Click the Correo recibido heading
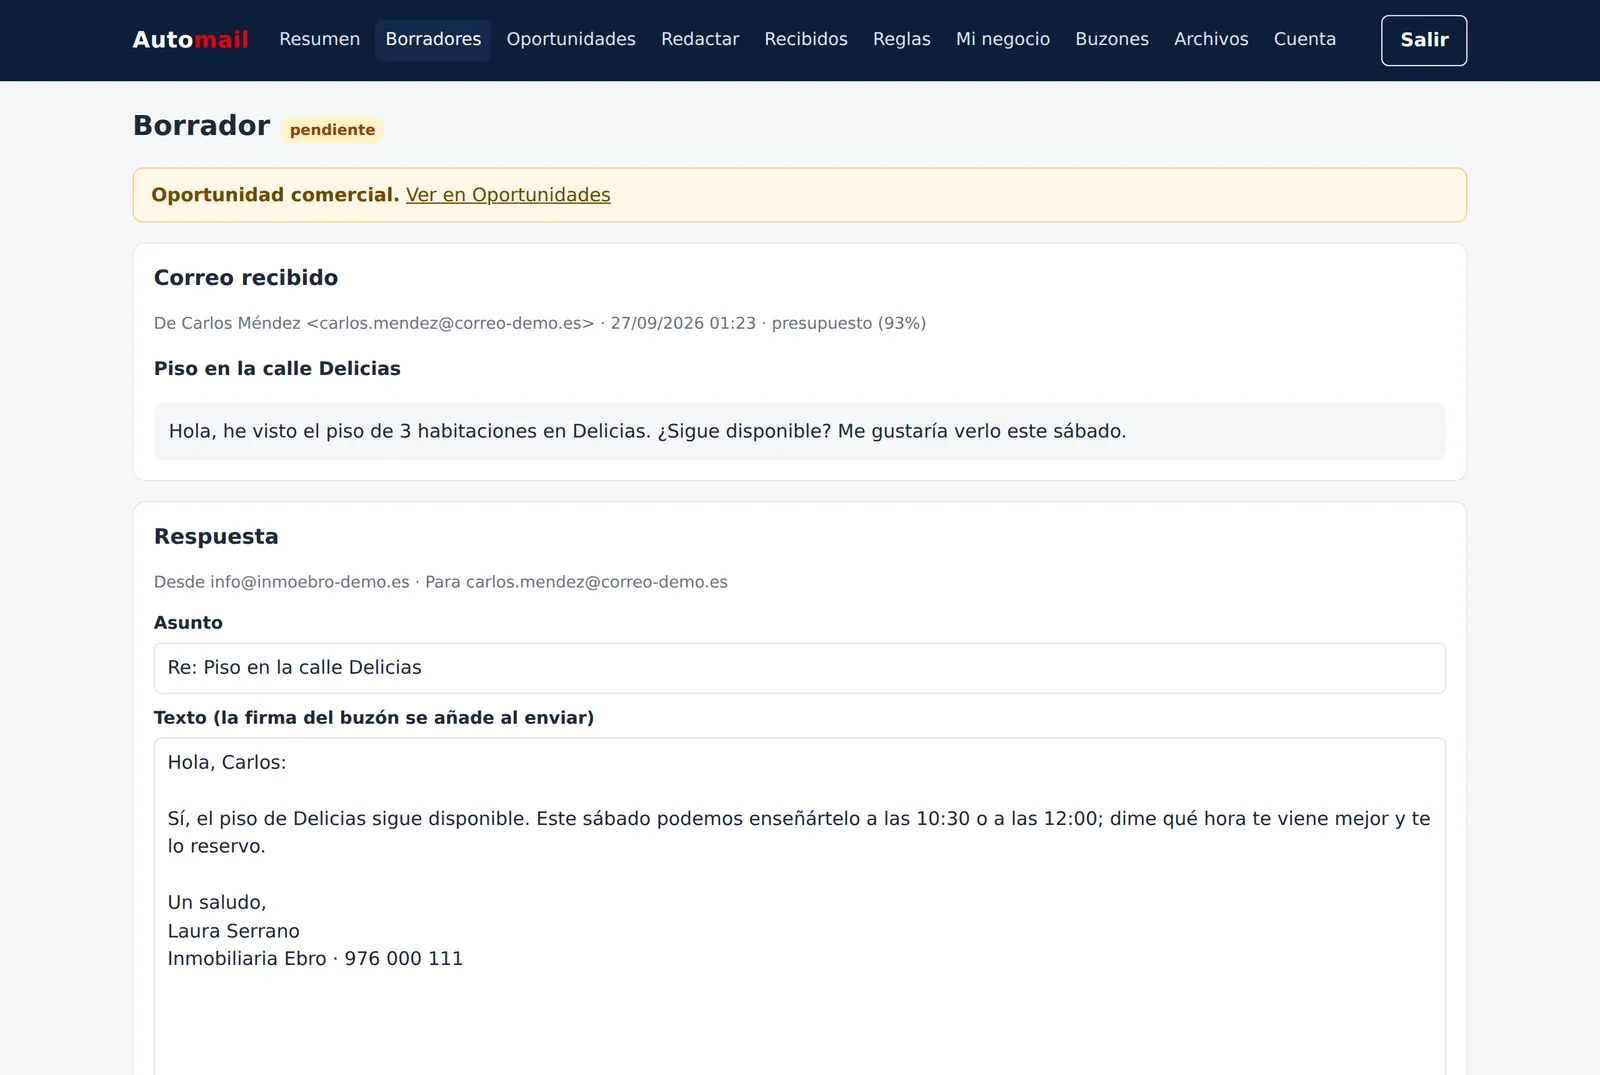 coord(246,278)
